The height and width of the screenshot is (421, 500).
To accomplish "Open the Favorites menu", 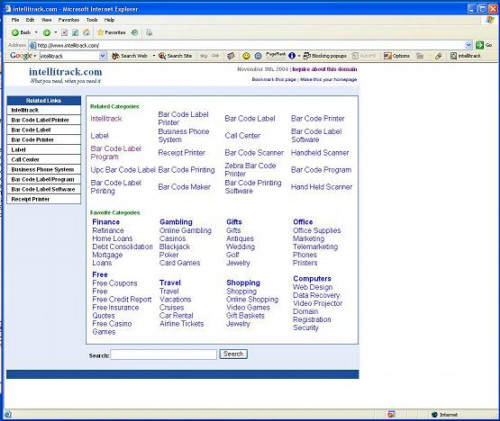I will (x=69, y=20).
